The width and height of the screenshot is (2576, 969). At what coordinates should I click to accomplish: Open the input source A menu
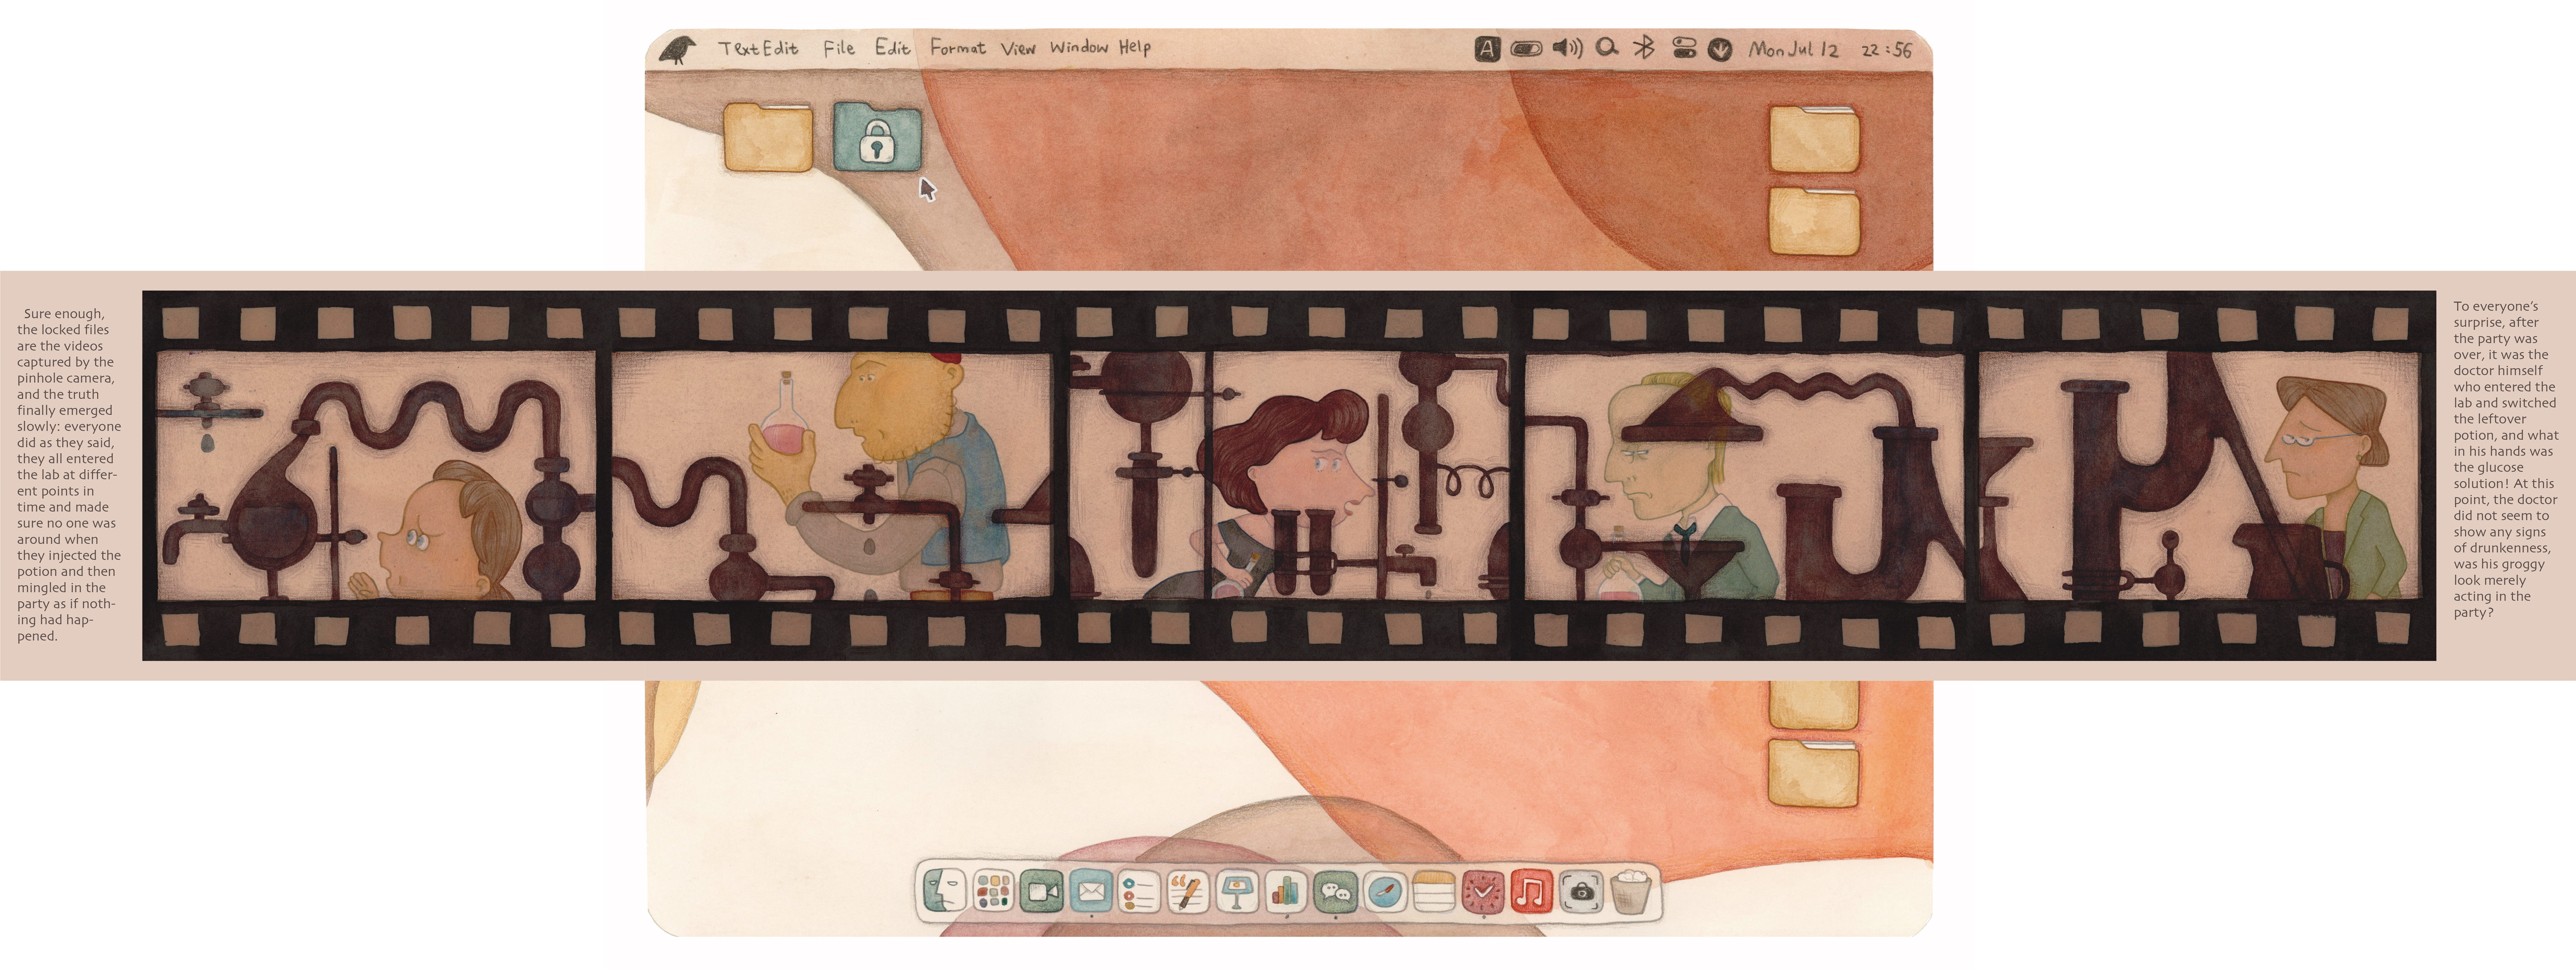(1487, 49)
